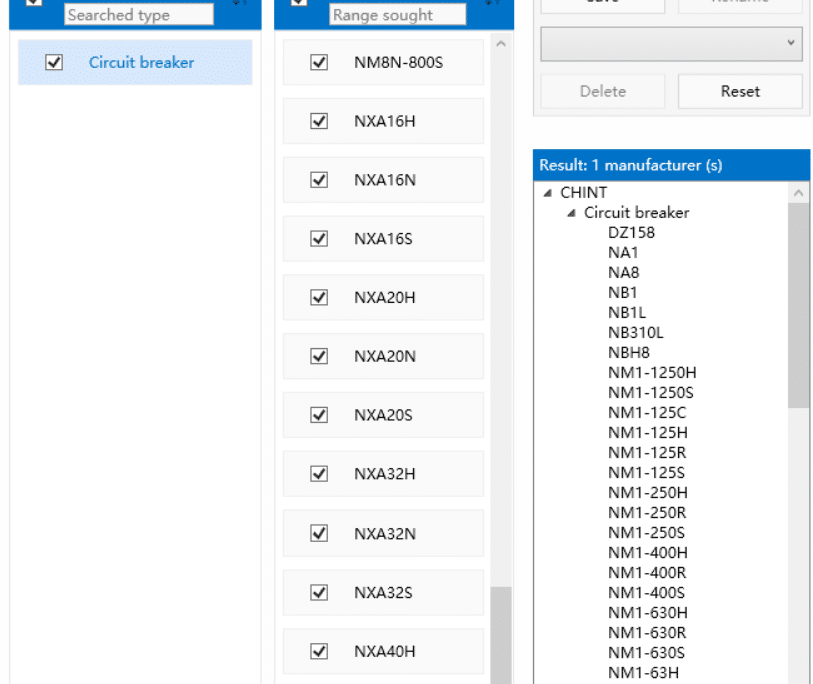
Task: Collapse the Circuit breaker tree branch arrow
Action: coord(571,213)
